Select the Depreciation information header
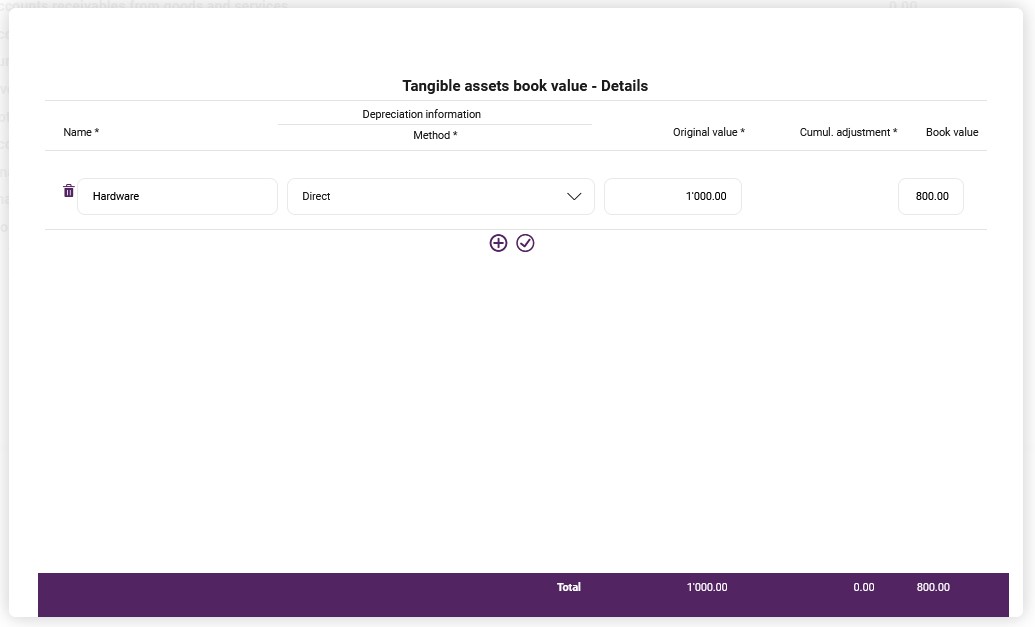 click(422, 114)
